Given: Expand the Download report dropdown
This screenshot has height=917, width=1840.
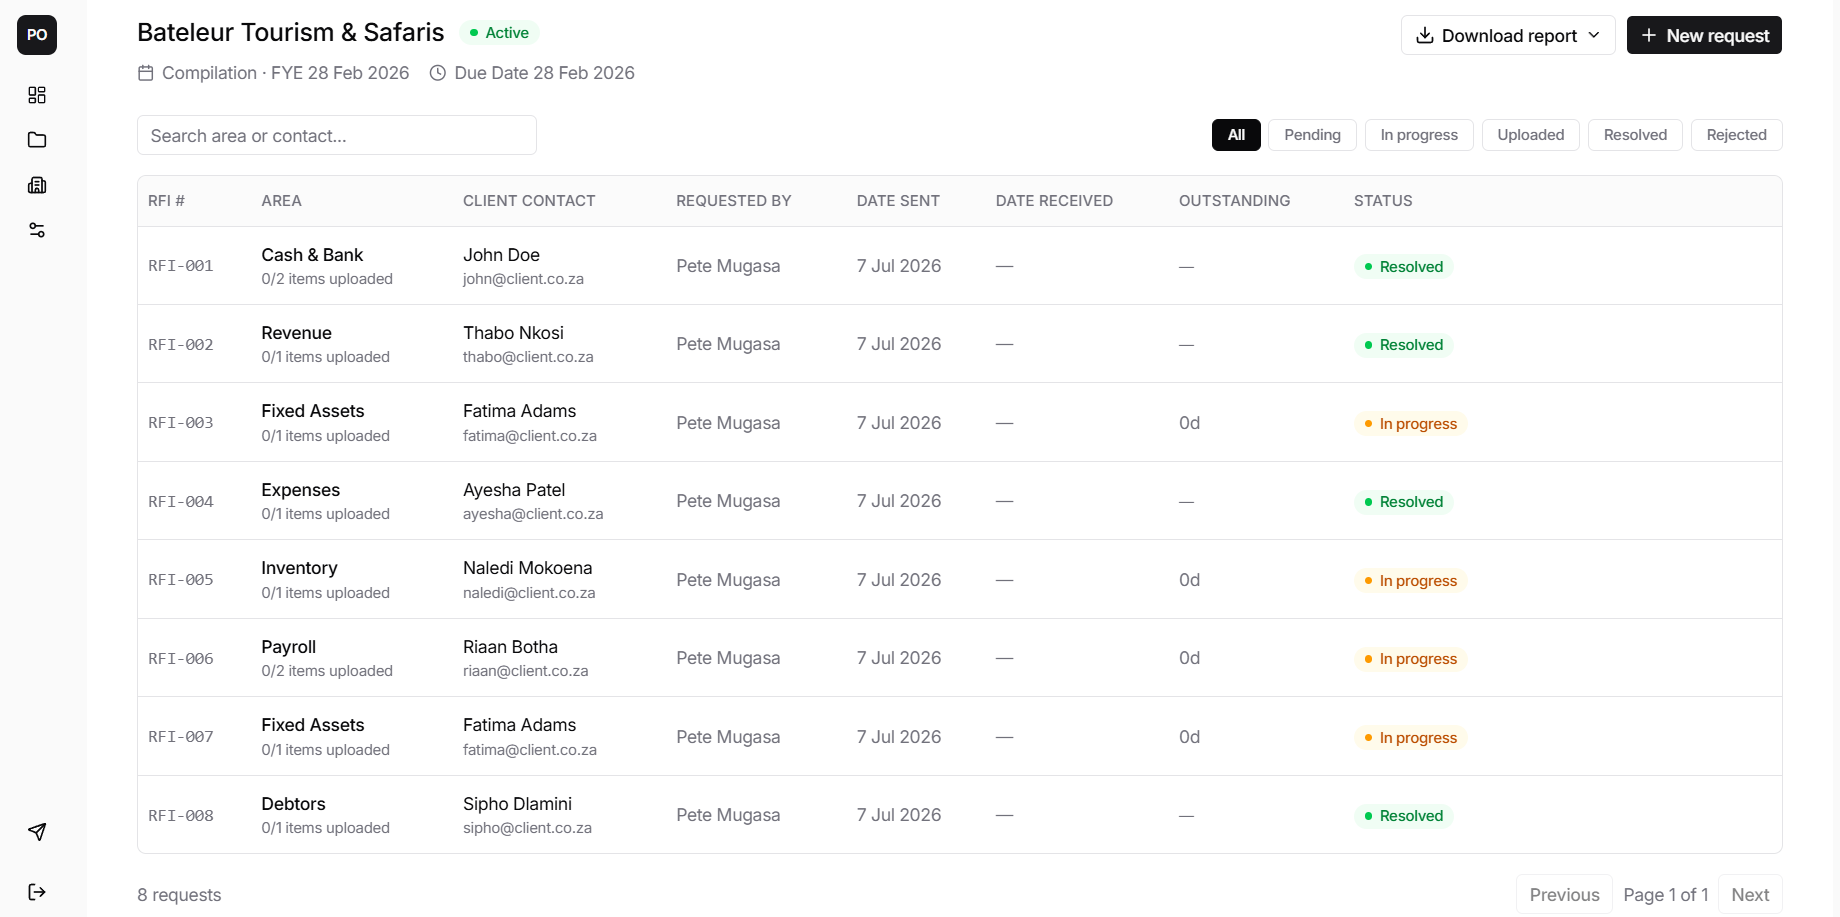Looking at the screenshot, I should tap(1508, 35).
